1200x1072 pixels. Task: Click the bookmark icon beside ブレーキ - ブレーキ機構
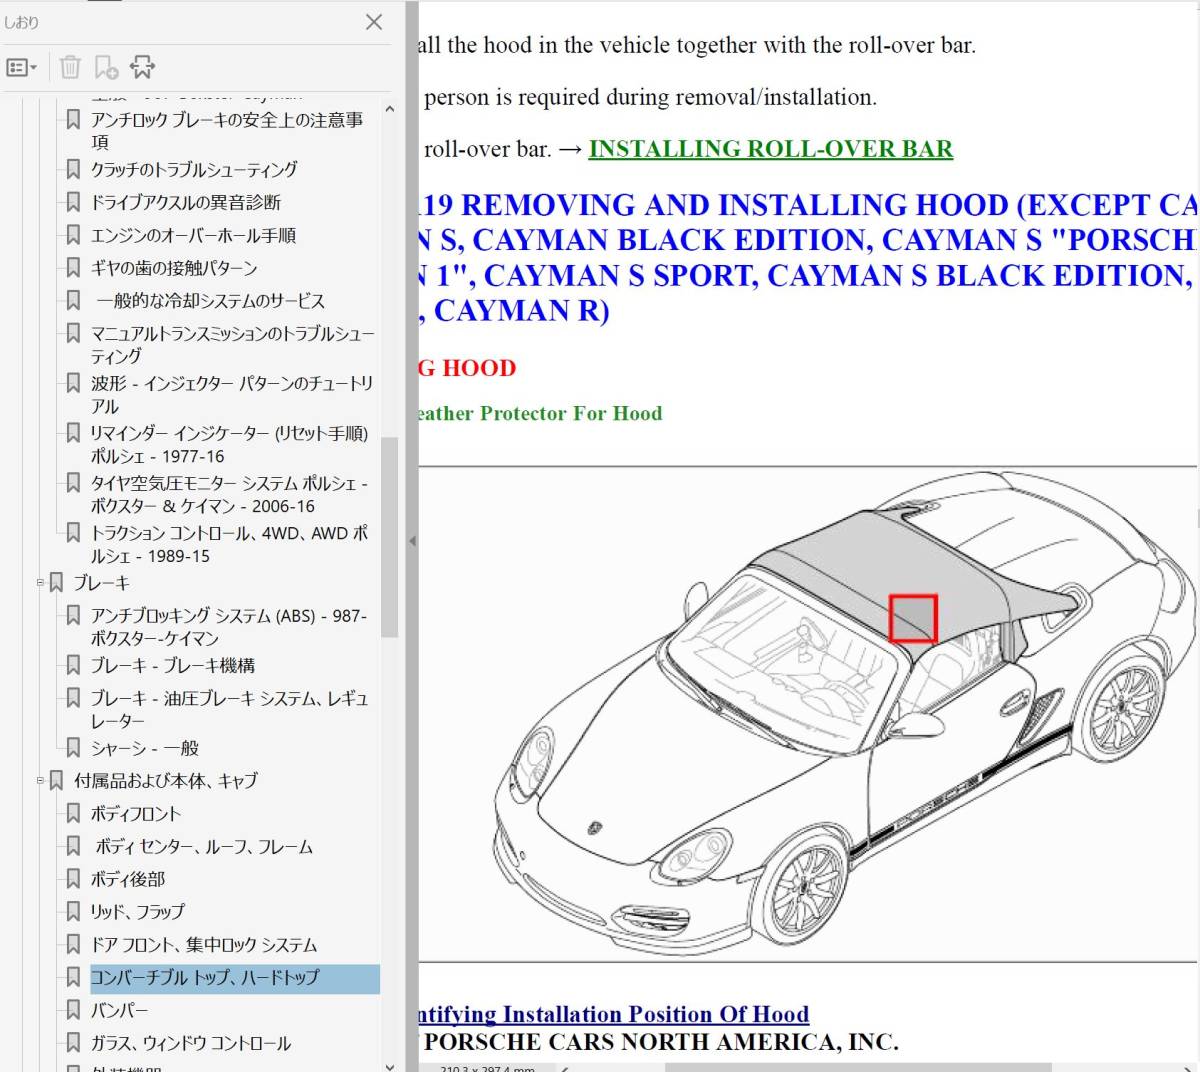tap(73, 664)
